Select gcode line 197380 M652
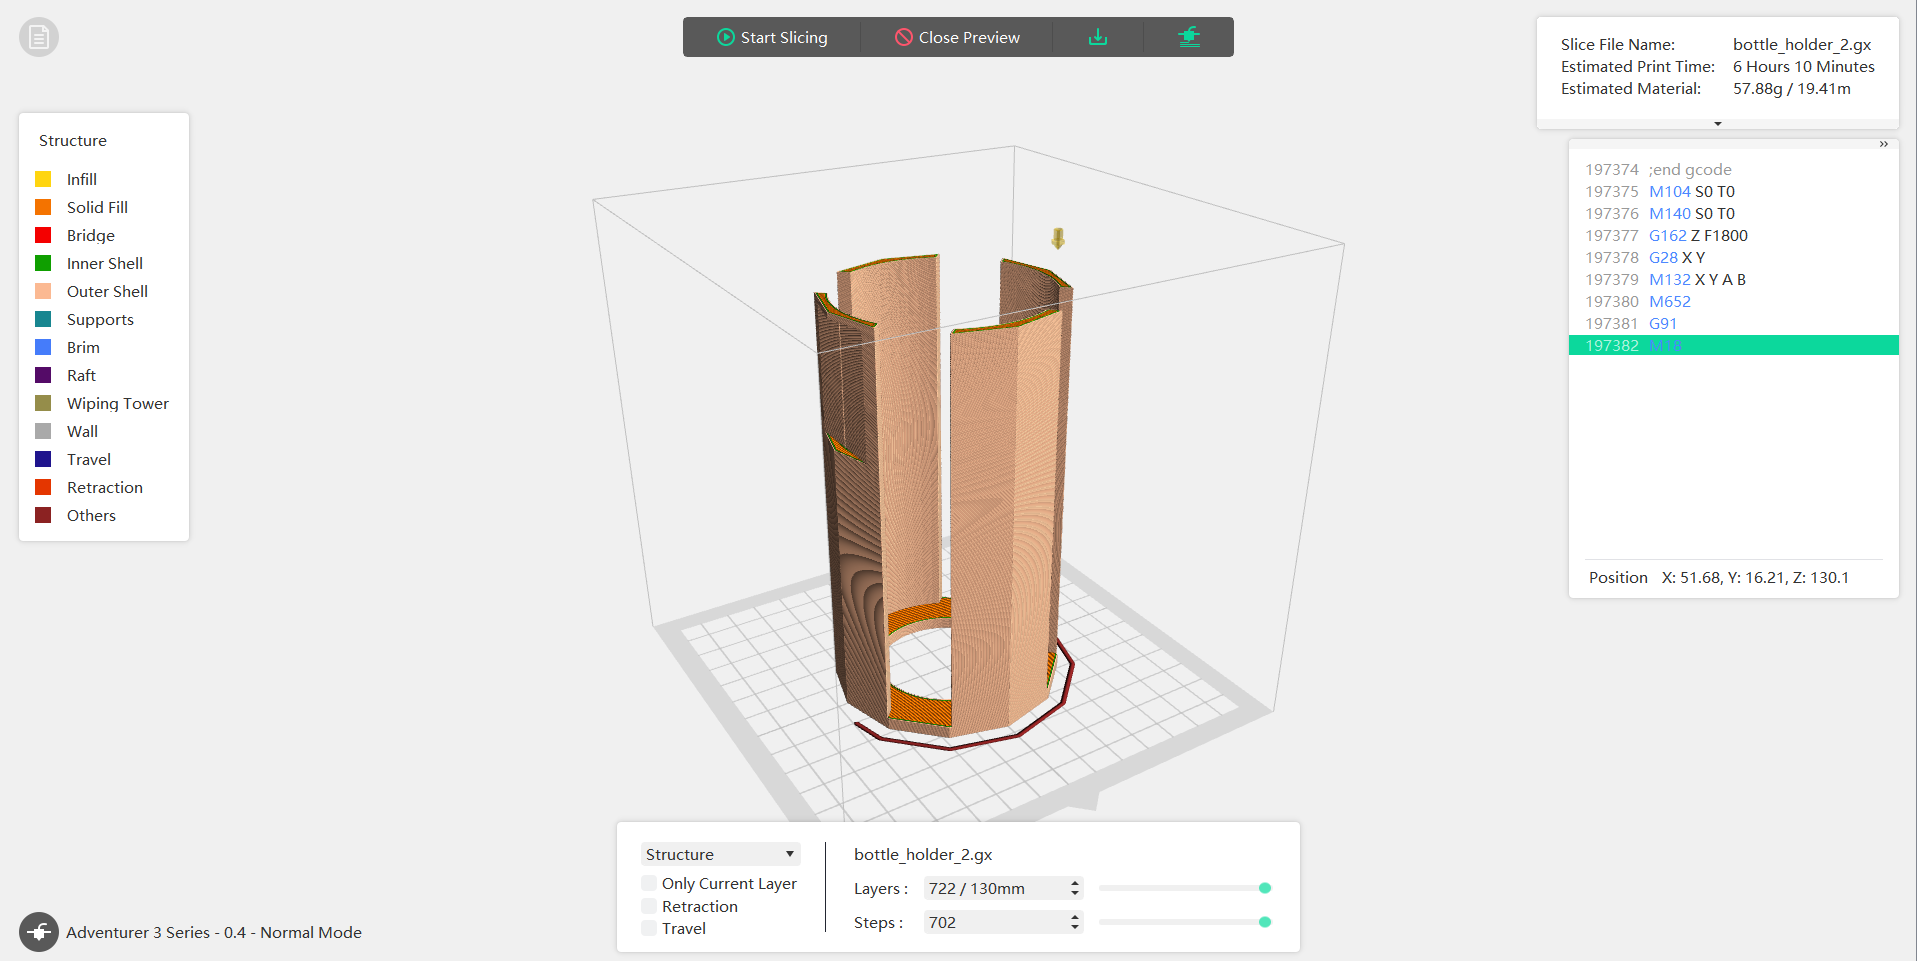This screenshot has height=961, width=1917. tap(1733, 301)
